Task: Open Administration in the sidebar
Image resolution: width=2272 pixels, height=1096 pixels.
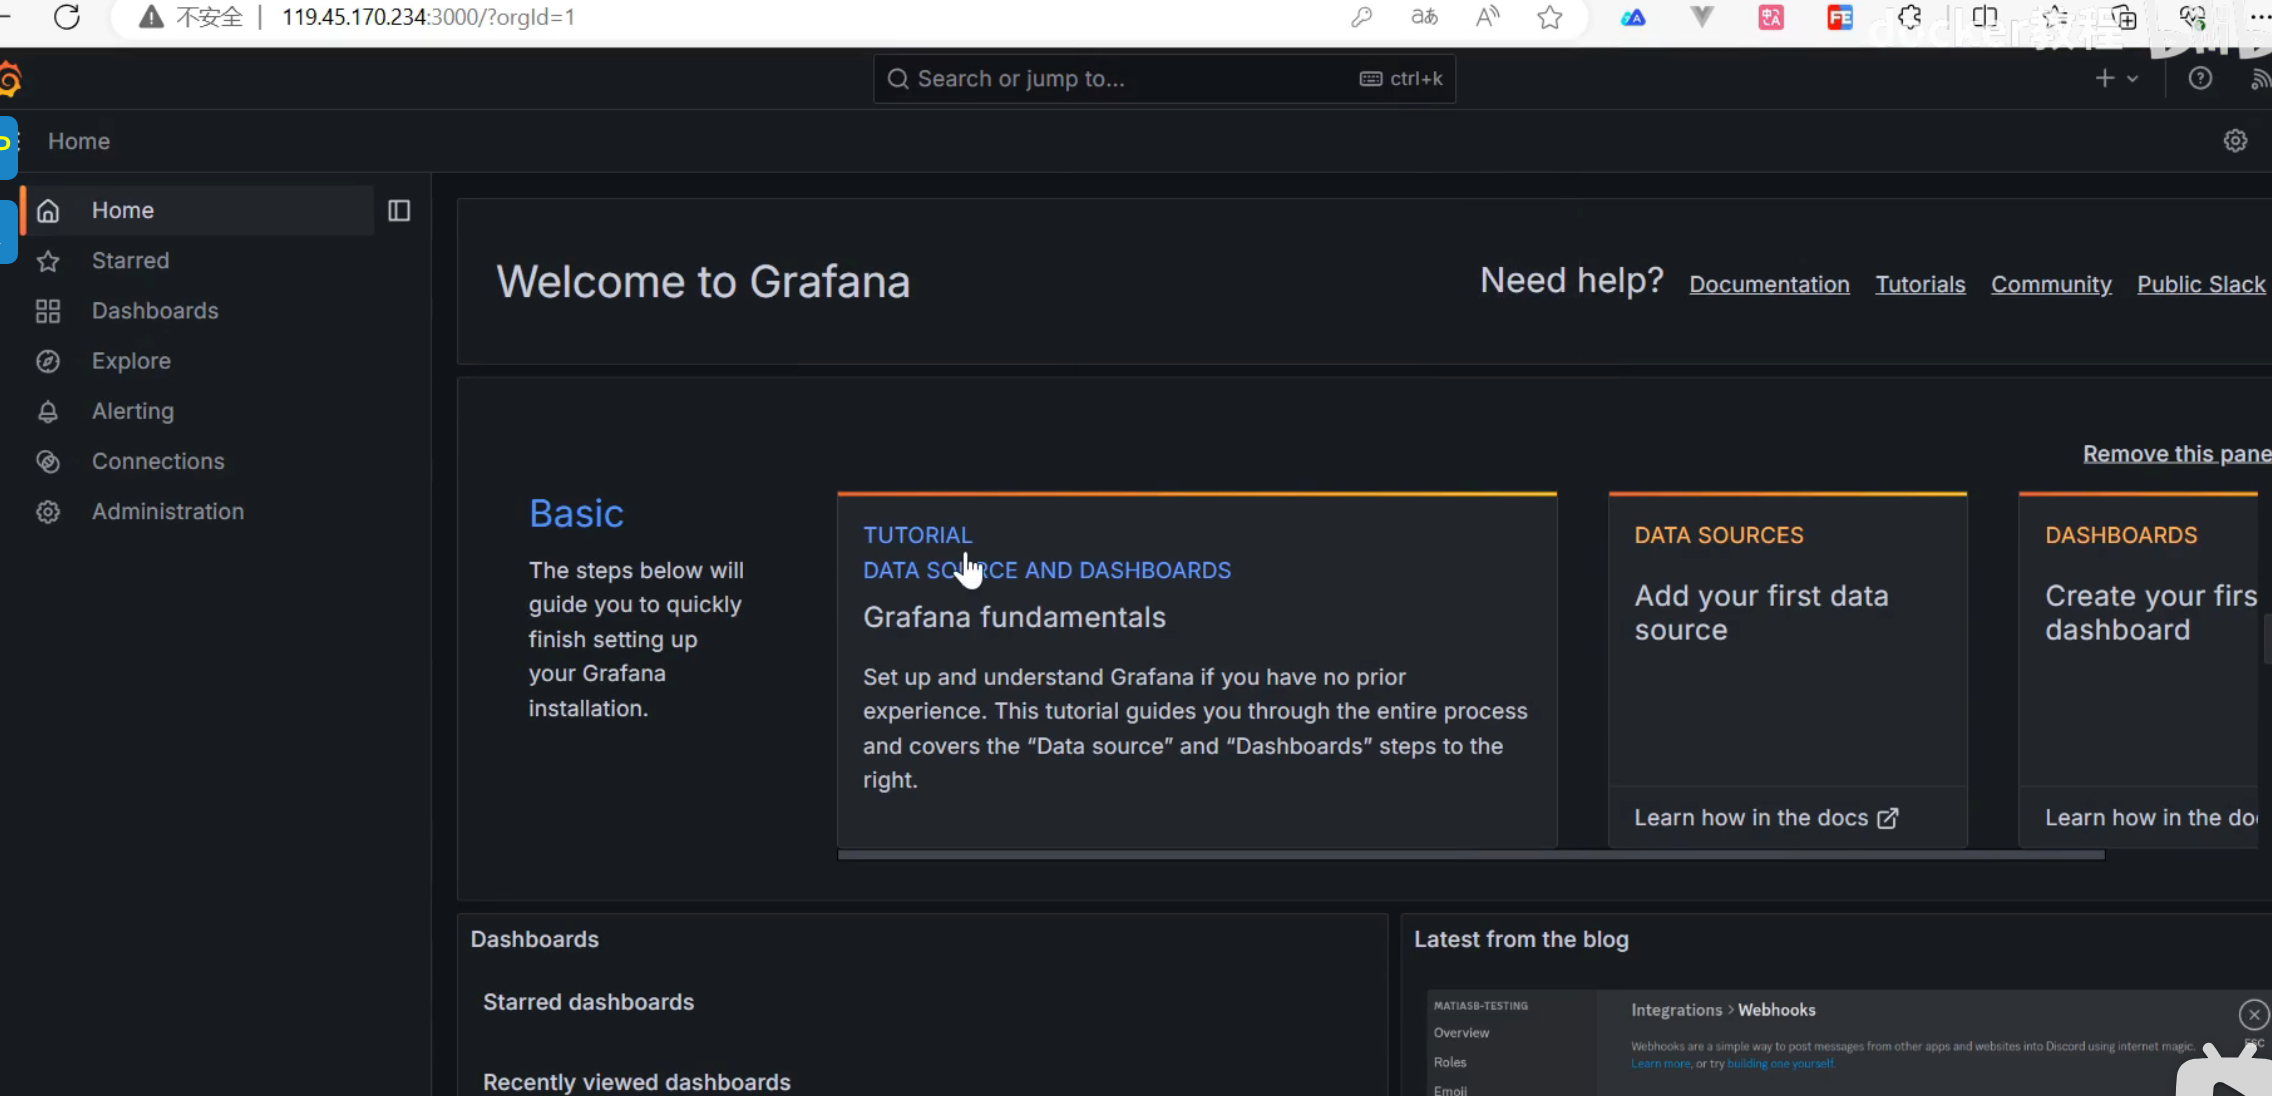Action: click(x=168, y=511)
